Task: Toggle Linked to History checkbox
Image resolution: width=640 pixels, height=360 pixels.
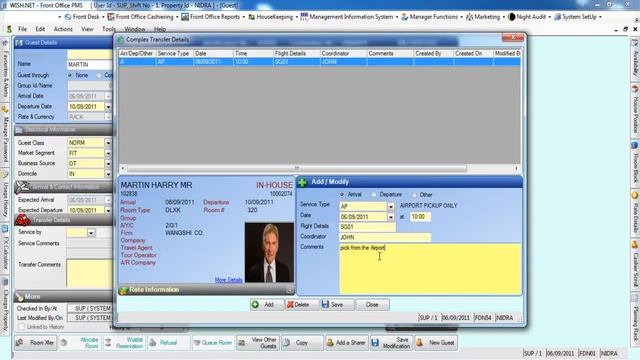Action: pos(22,327)
